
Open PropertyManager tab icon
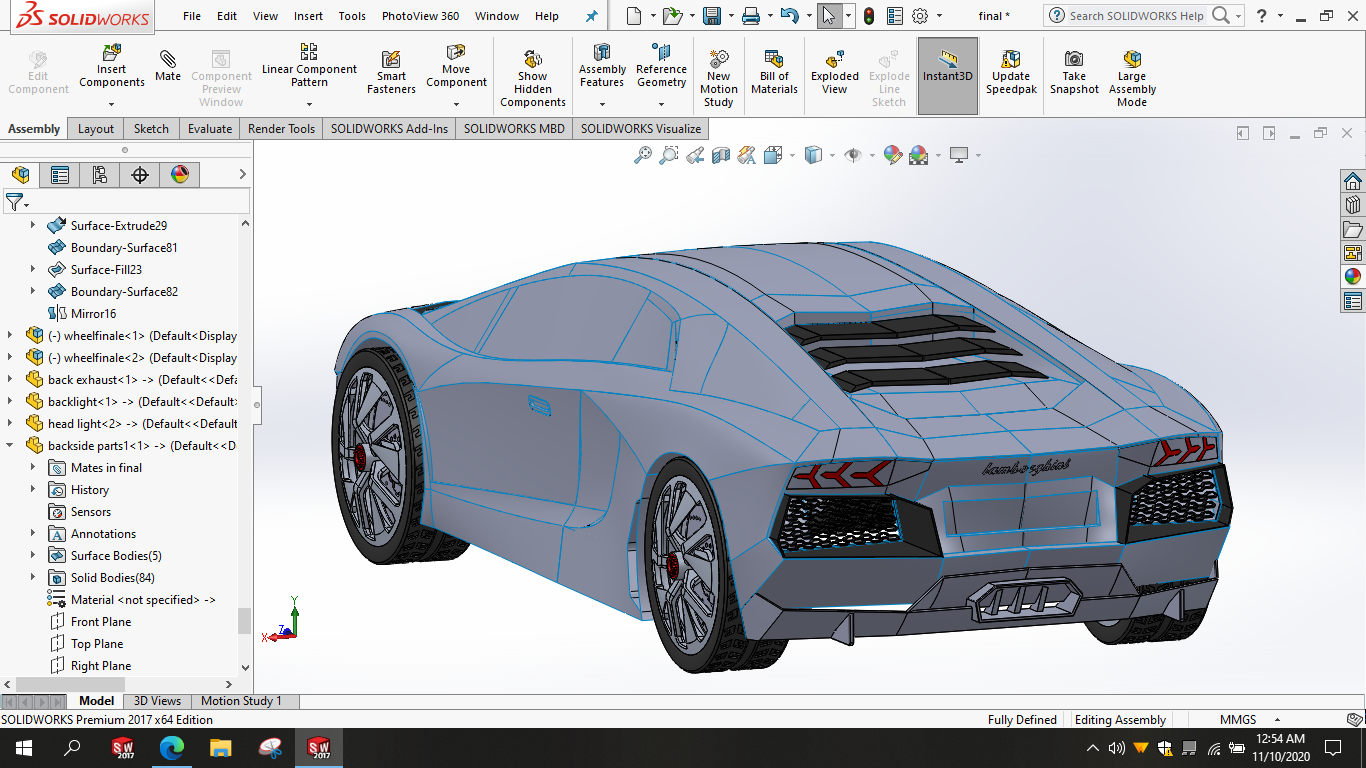click(60, 175)
